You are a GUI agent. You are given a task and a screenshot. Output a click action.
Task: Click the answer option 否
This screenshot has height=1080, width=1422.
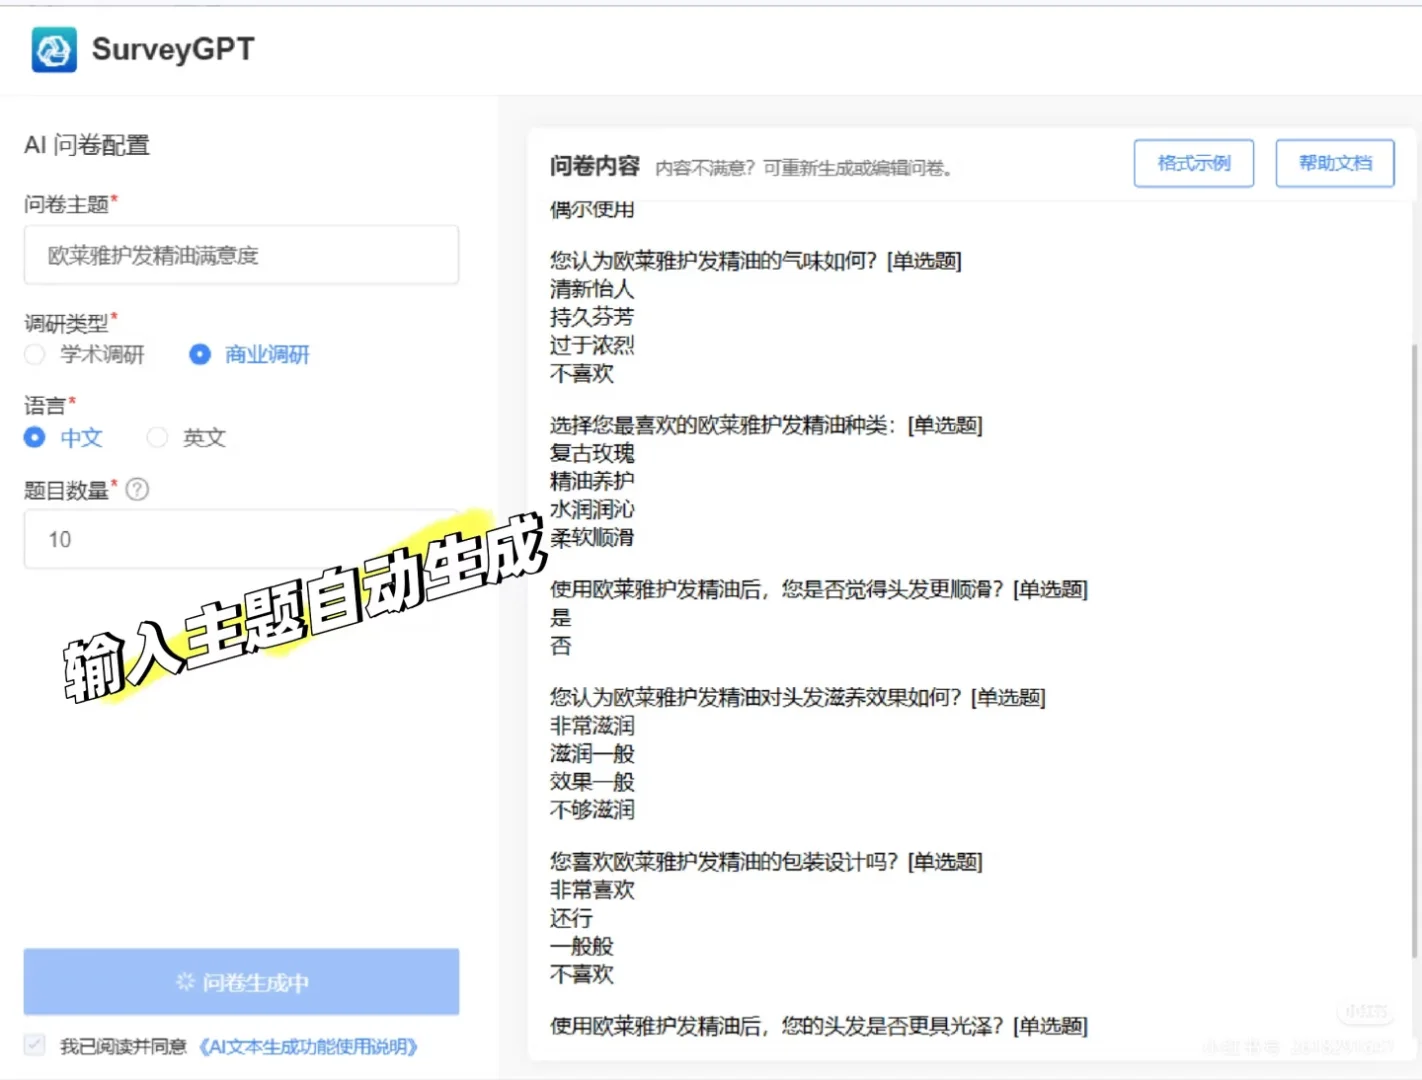[x=561, y=645]
